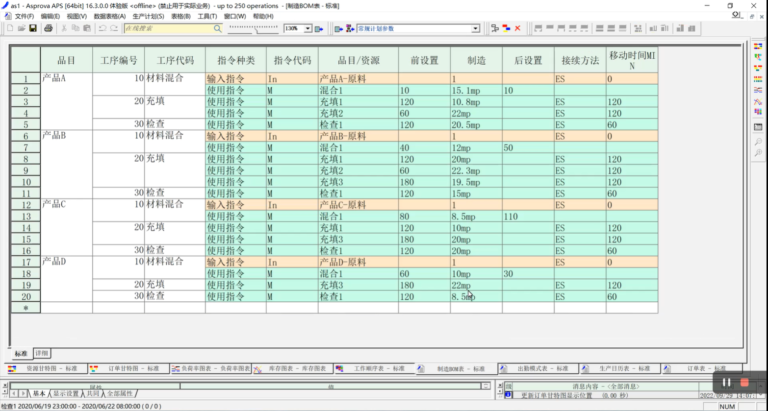
Task: Open the 窗口(W) menu
Action: (235, 16)
